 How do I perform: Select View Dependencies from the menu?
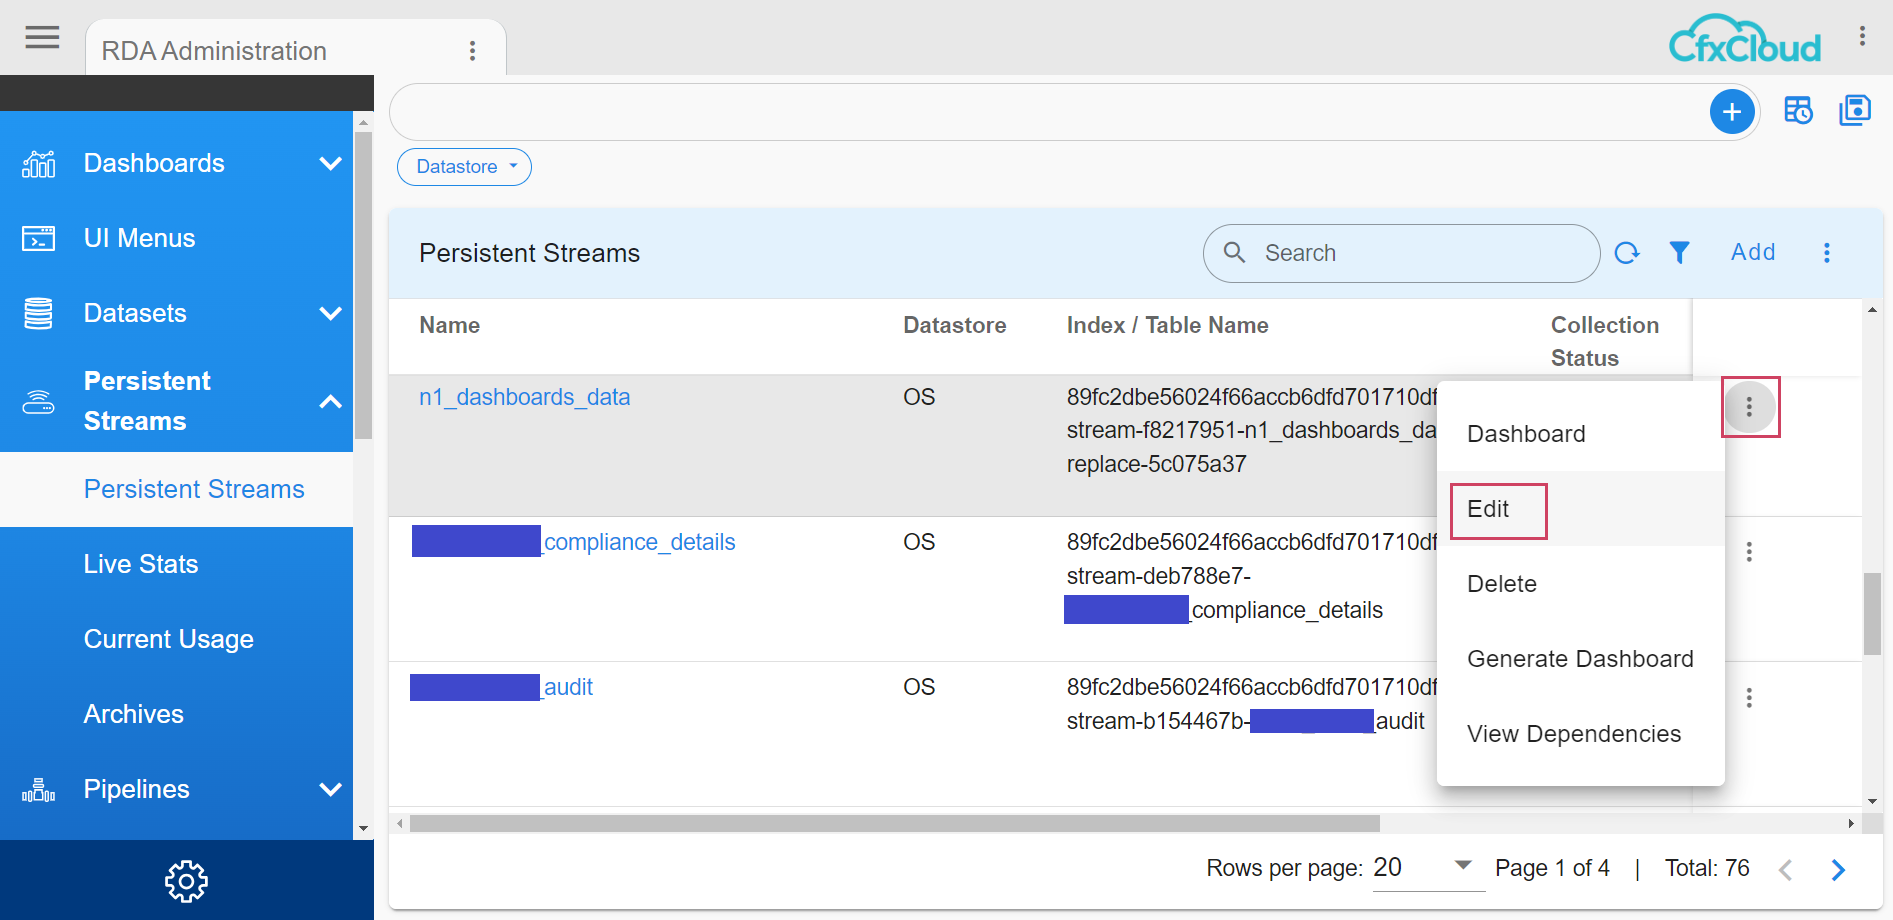click(1573, 734)
